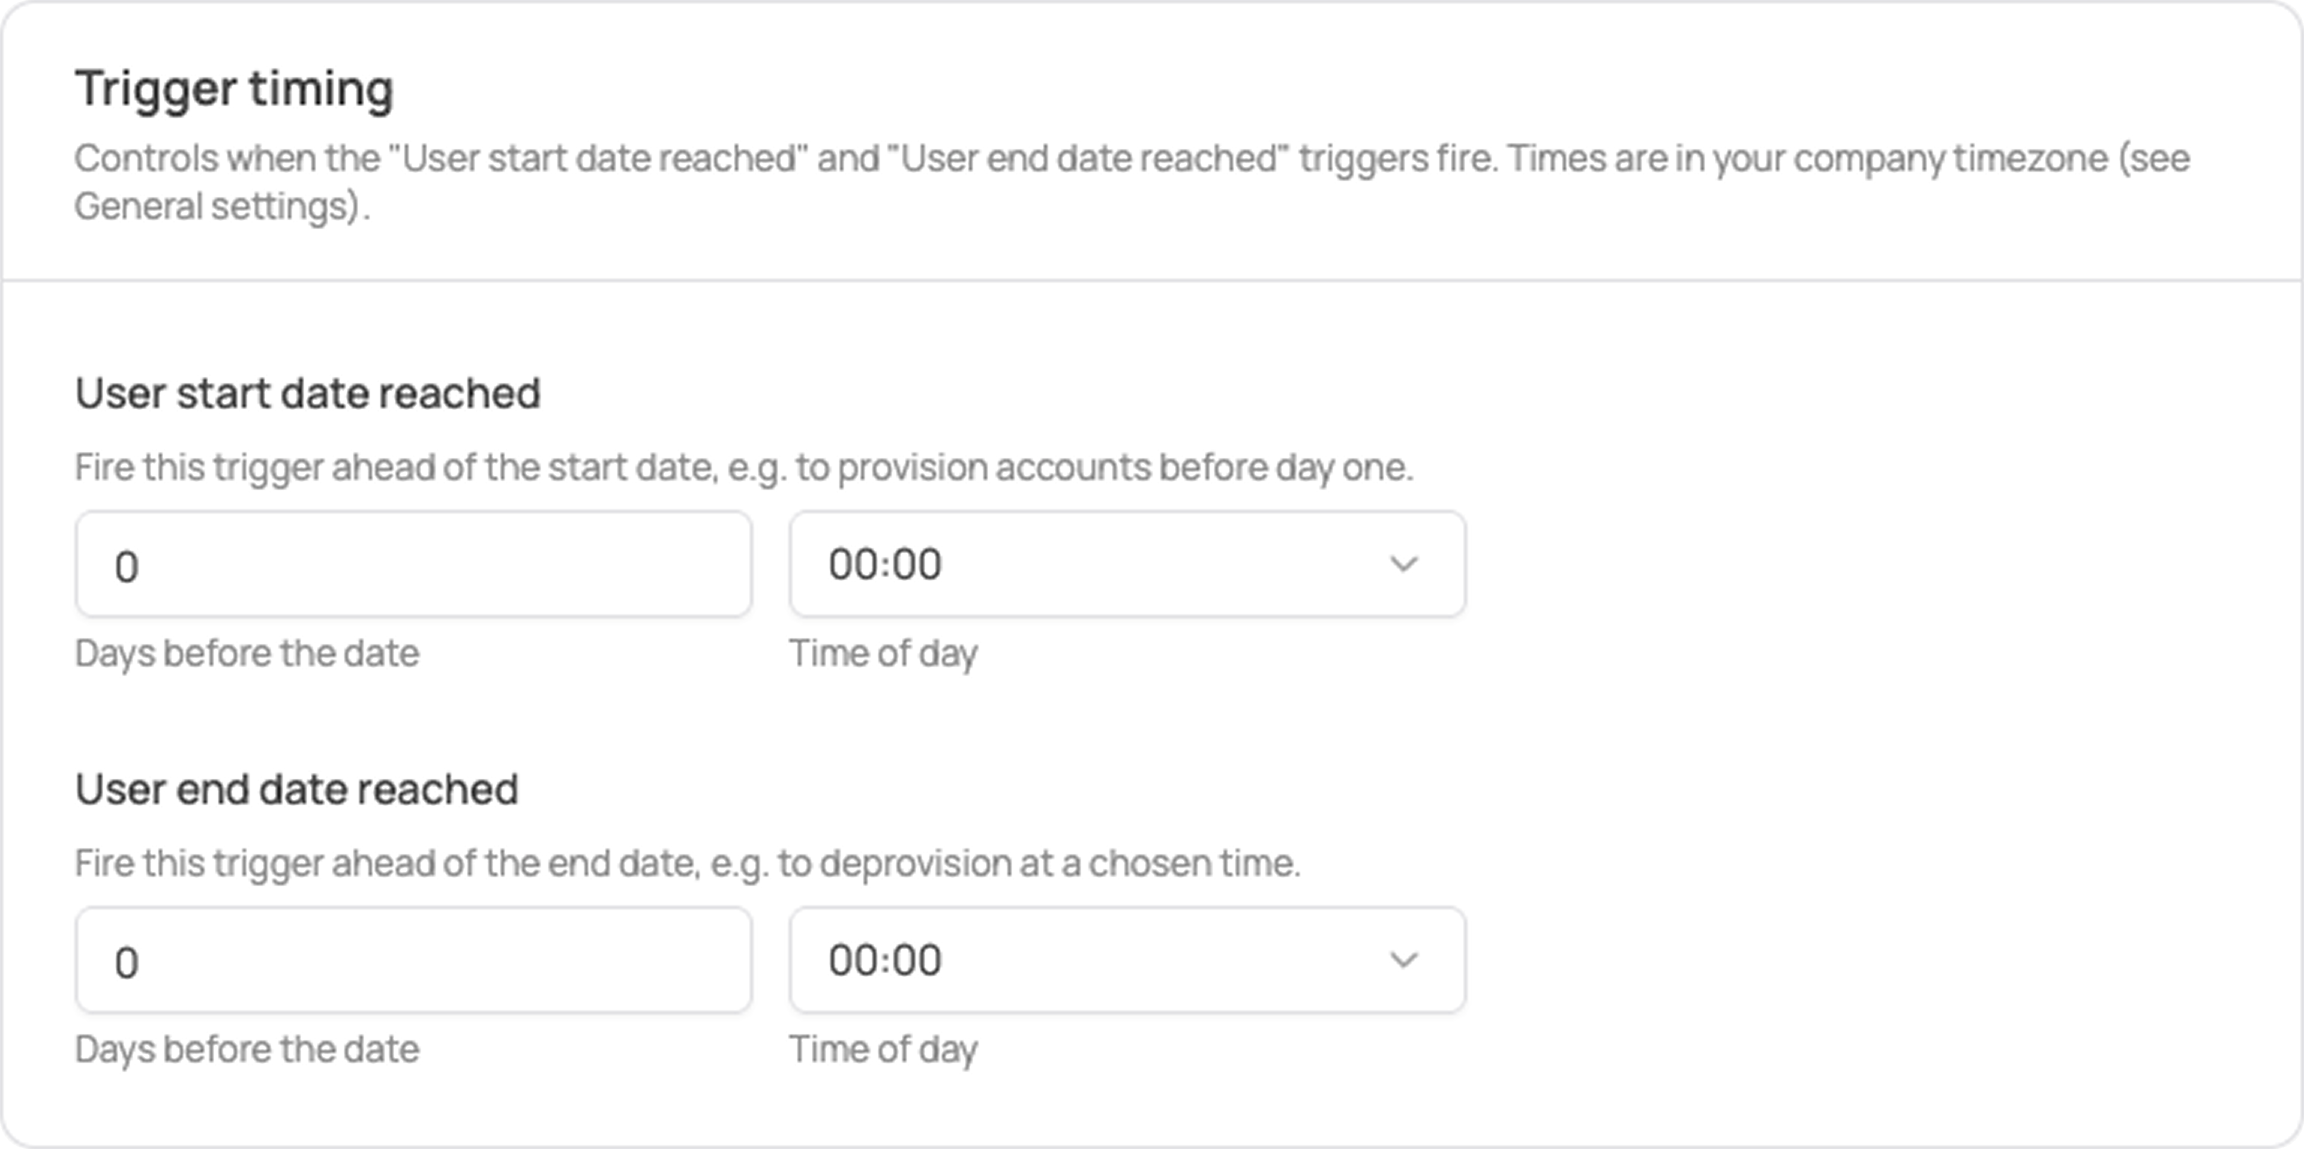Click the chevron icon in start date time dropdown
Viewport: 2304px width, 1149px height.
(x=1404, y=564)
